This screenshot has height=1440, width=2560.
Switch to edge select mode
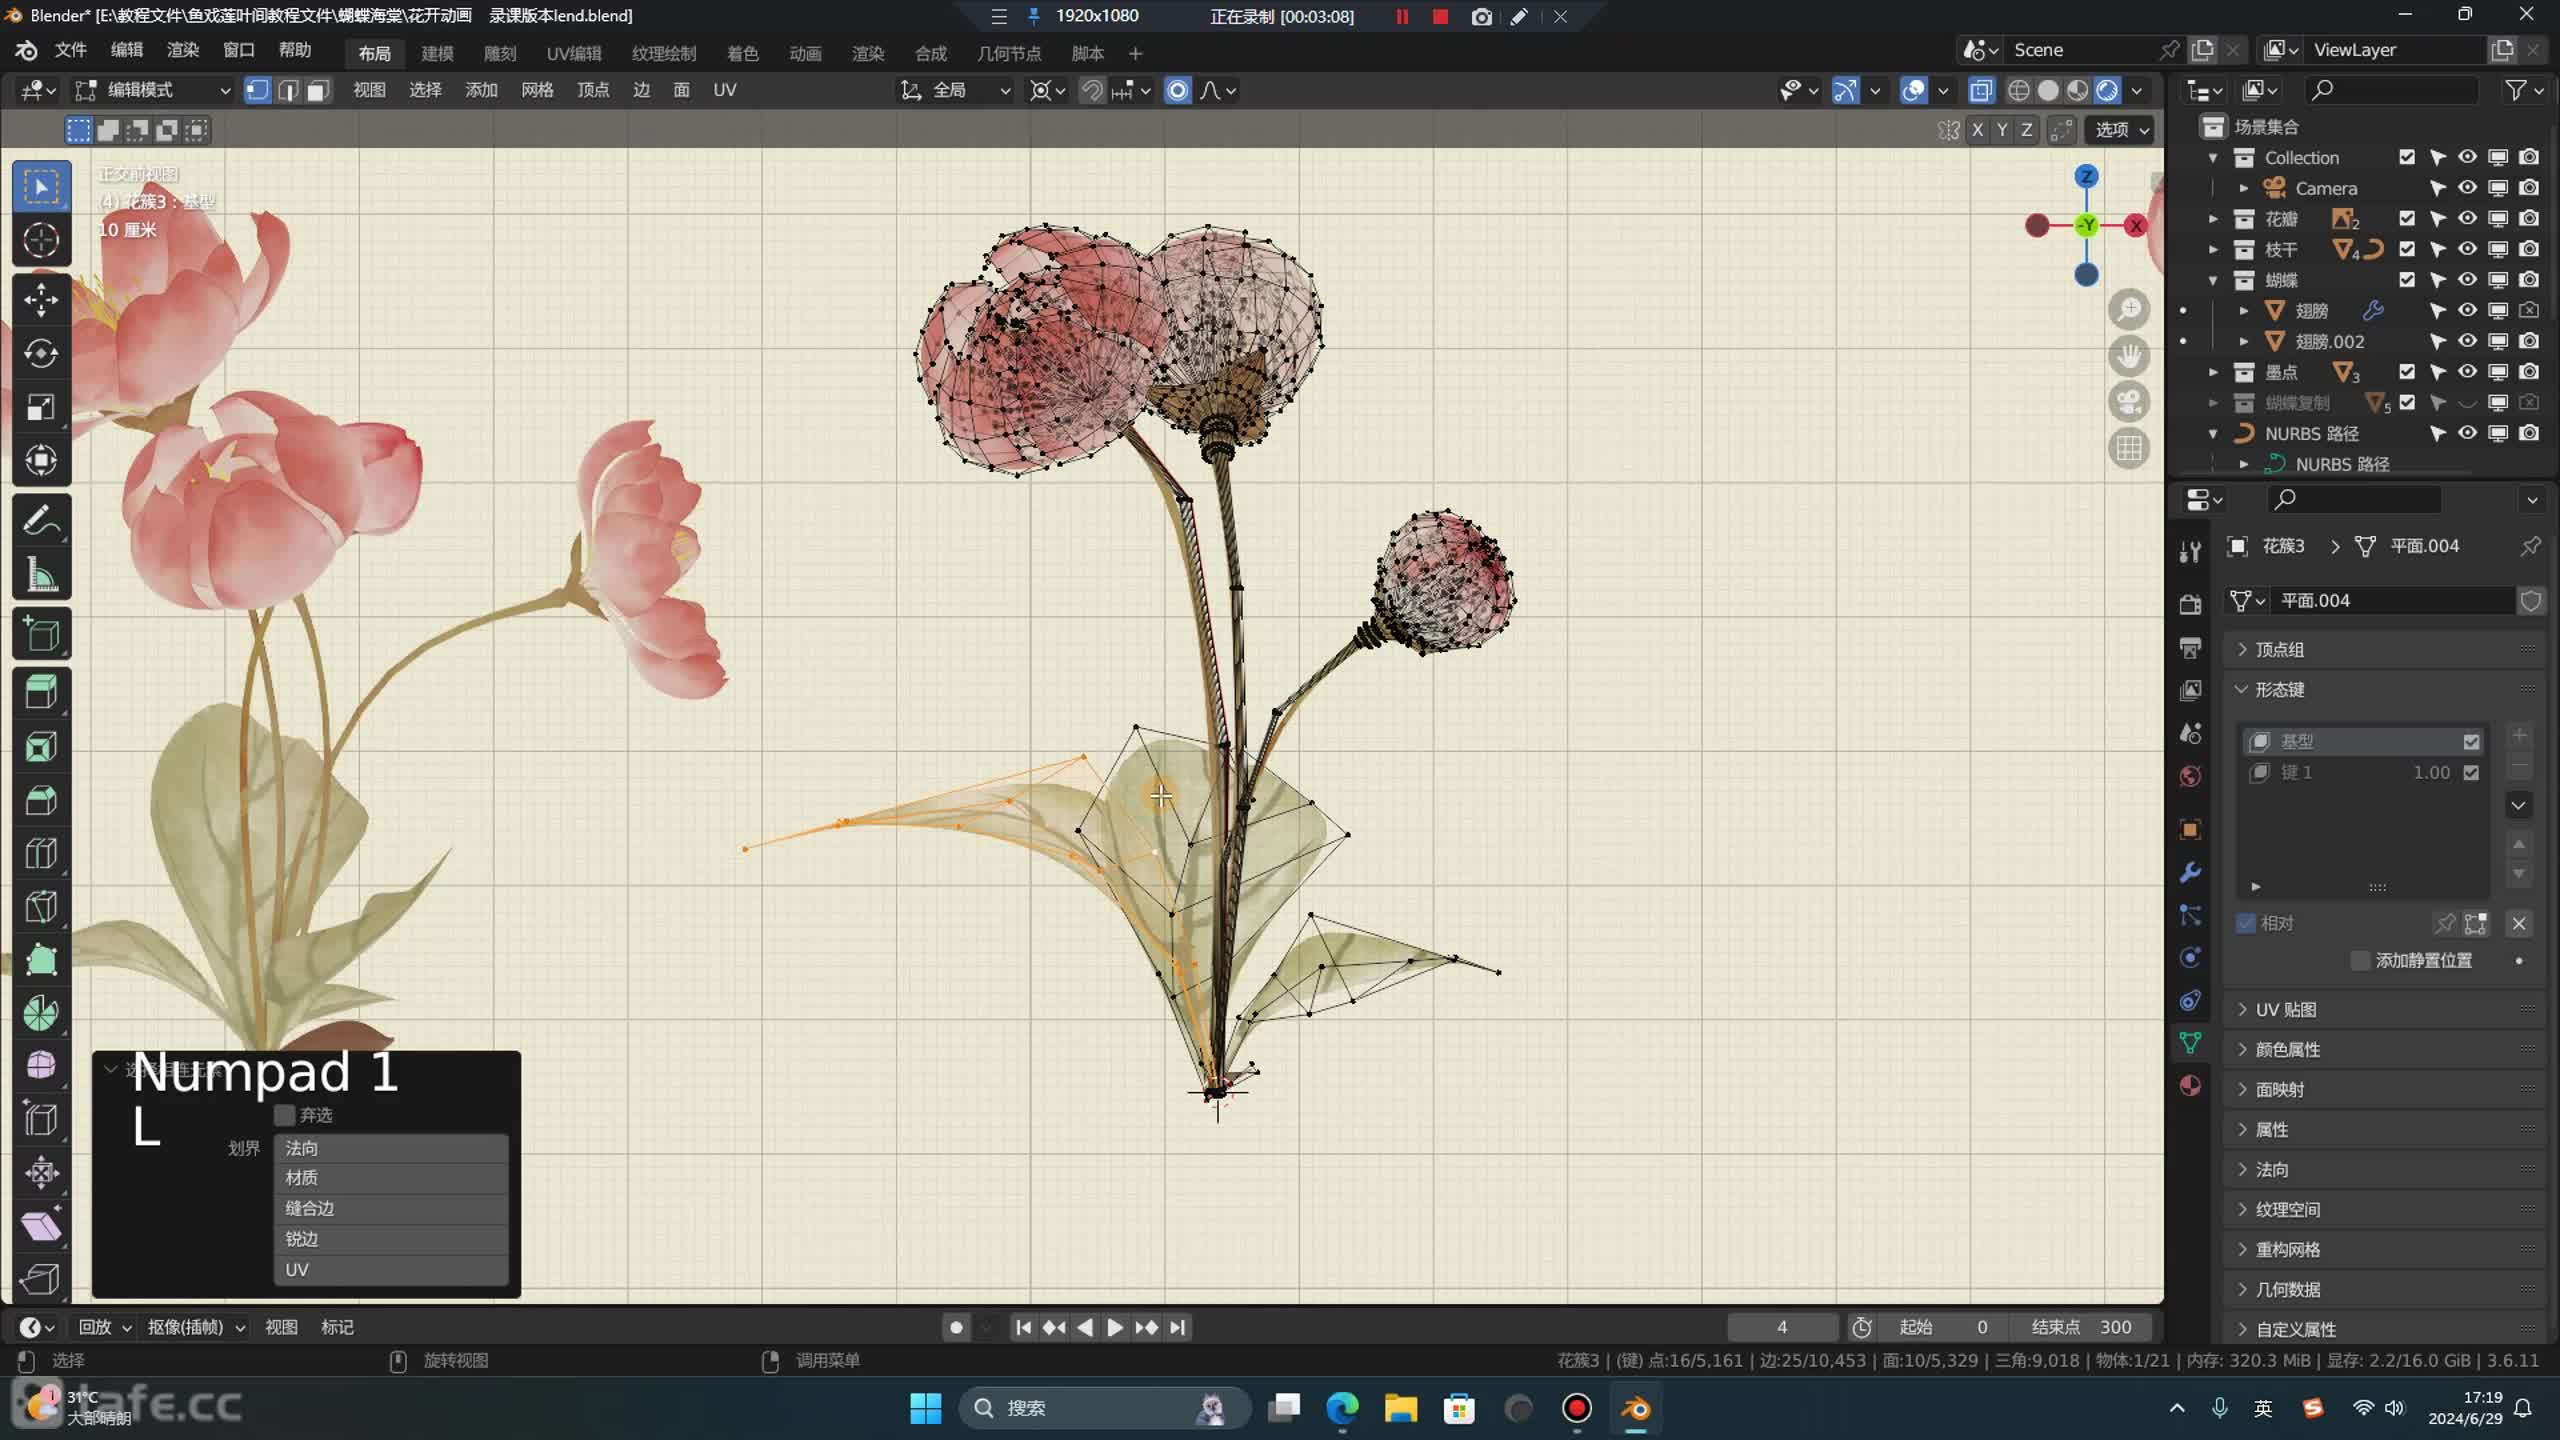(x=288, y=90)
